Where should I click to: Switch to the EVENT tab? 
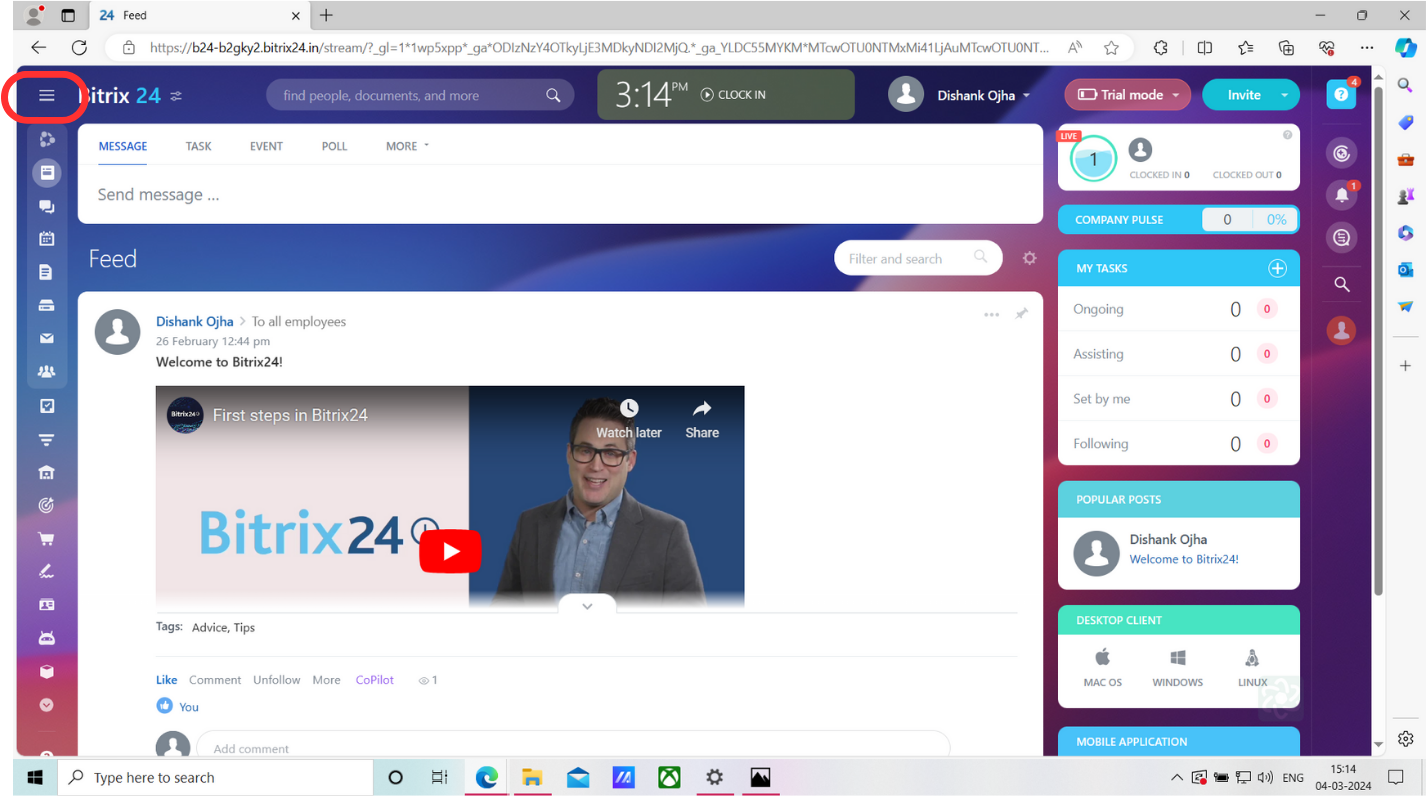pos(266,146)
